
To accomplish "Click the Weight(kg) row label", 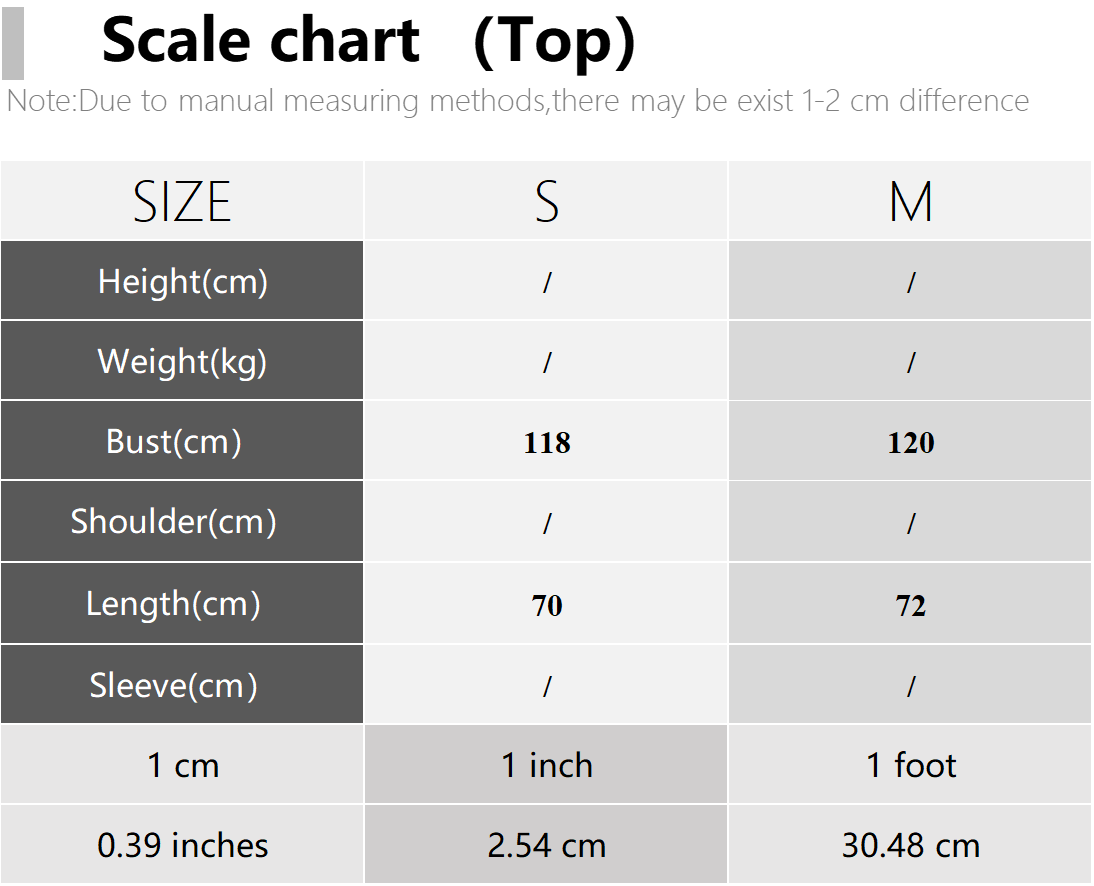I will (182, 361).
